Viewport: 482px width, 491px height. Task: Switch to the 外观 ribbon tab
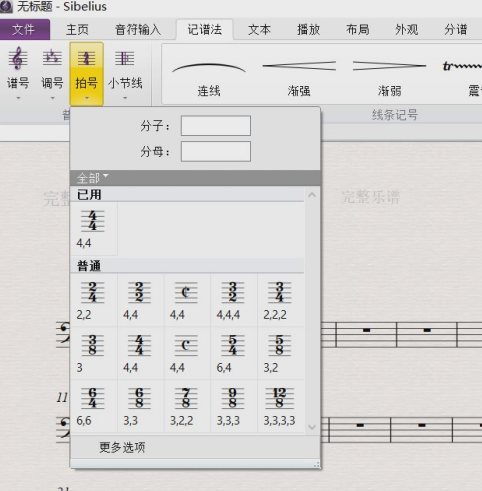coord(407,29)
